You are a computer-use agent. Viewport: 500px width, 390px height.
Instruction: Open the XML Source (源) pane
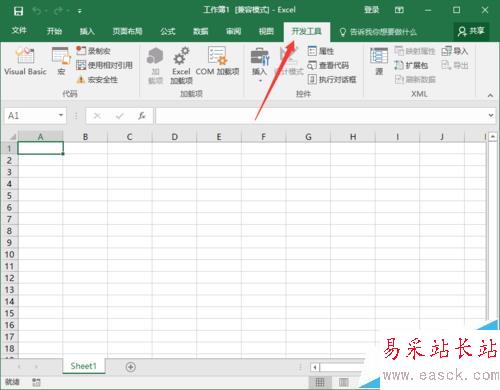pos(379,62)
